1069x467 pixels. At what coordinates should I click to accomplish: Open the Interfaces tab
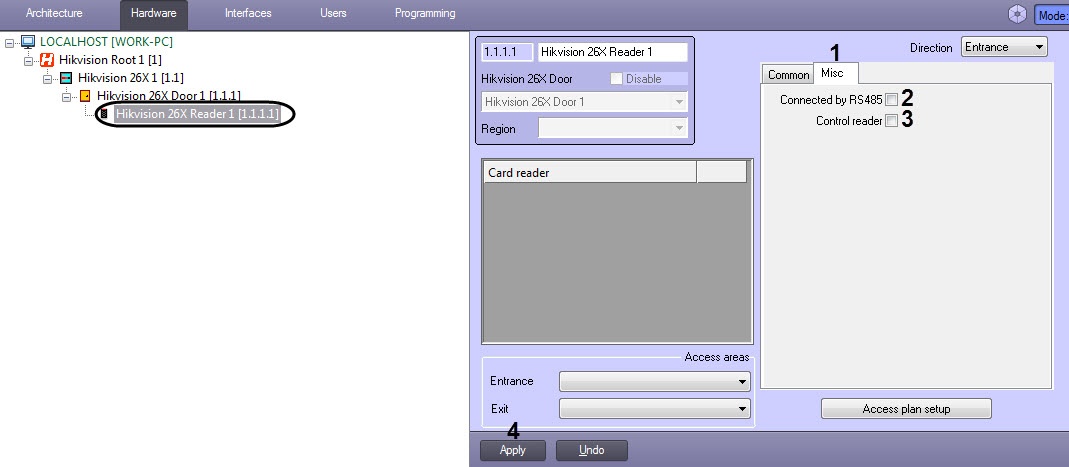pos(248,14)
